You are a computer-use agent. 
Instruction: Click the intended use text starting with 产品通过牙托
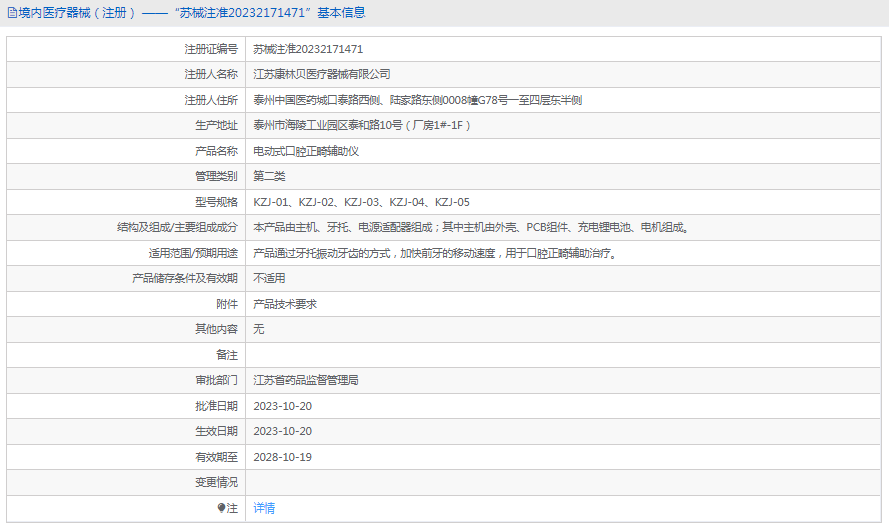(435, 253)
